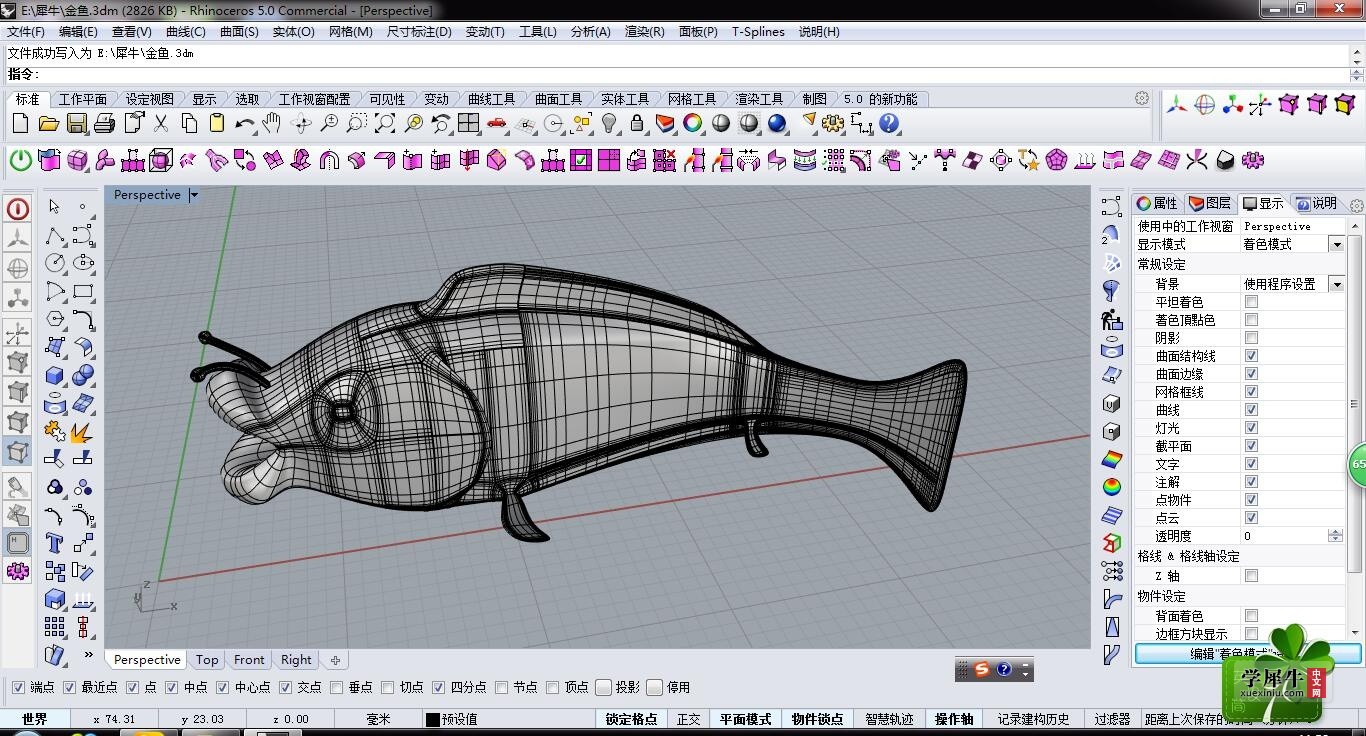Select the Pan hand tool
The width and height of the screenshot is (1366, 736).
point(272,123)
